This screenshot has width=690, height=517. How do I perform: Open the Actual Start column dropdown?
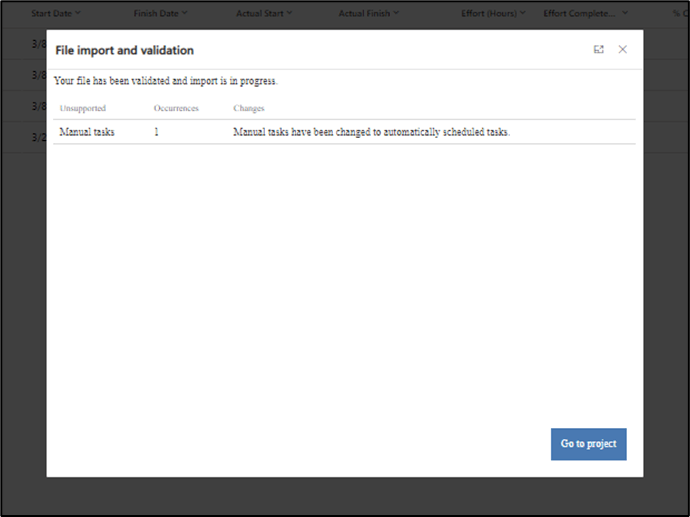(x=290, y=14)
